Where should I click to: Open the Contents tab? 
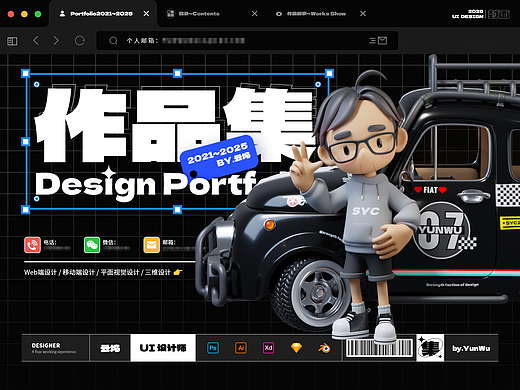point(199,14)
